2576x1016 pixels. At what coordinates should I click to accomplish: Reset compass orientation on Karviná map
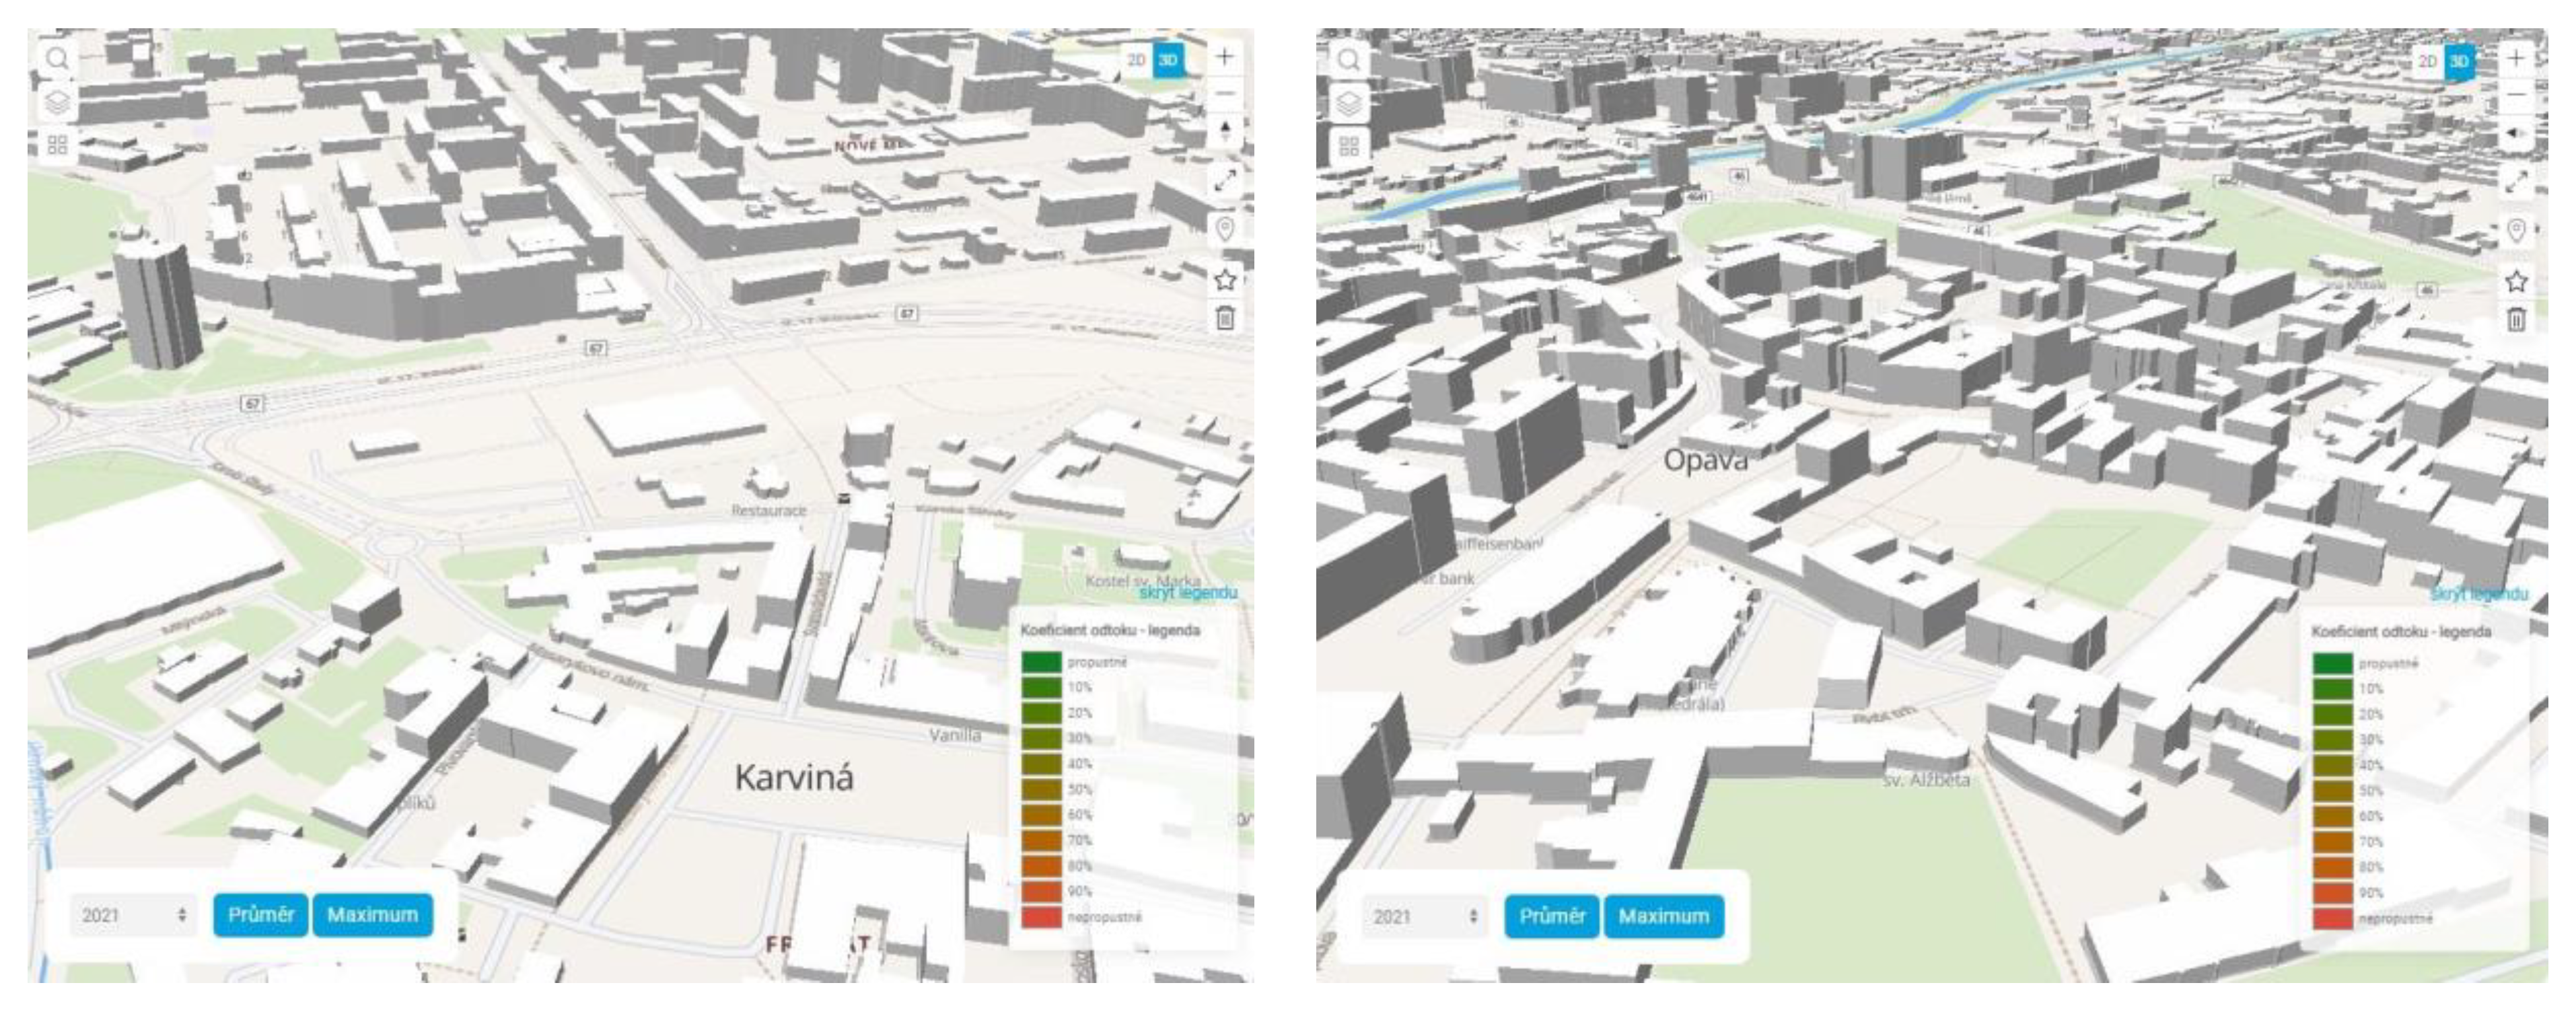1225,130
